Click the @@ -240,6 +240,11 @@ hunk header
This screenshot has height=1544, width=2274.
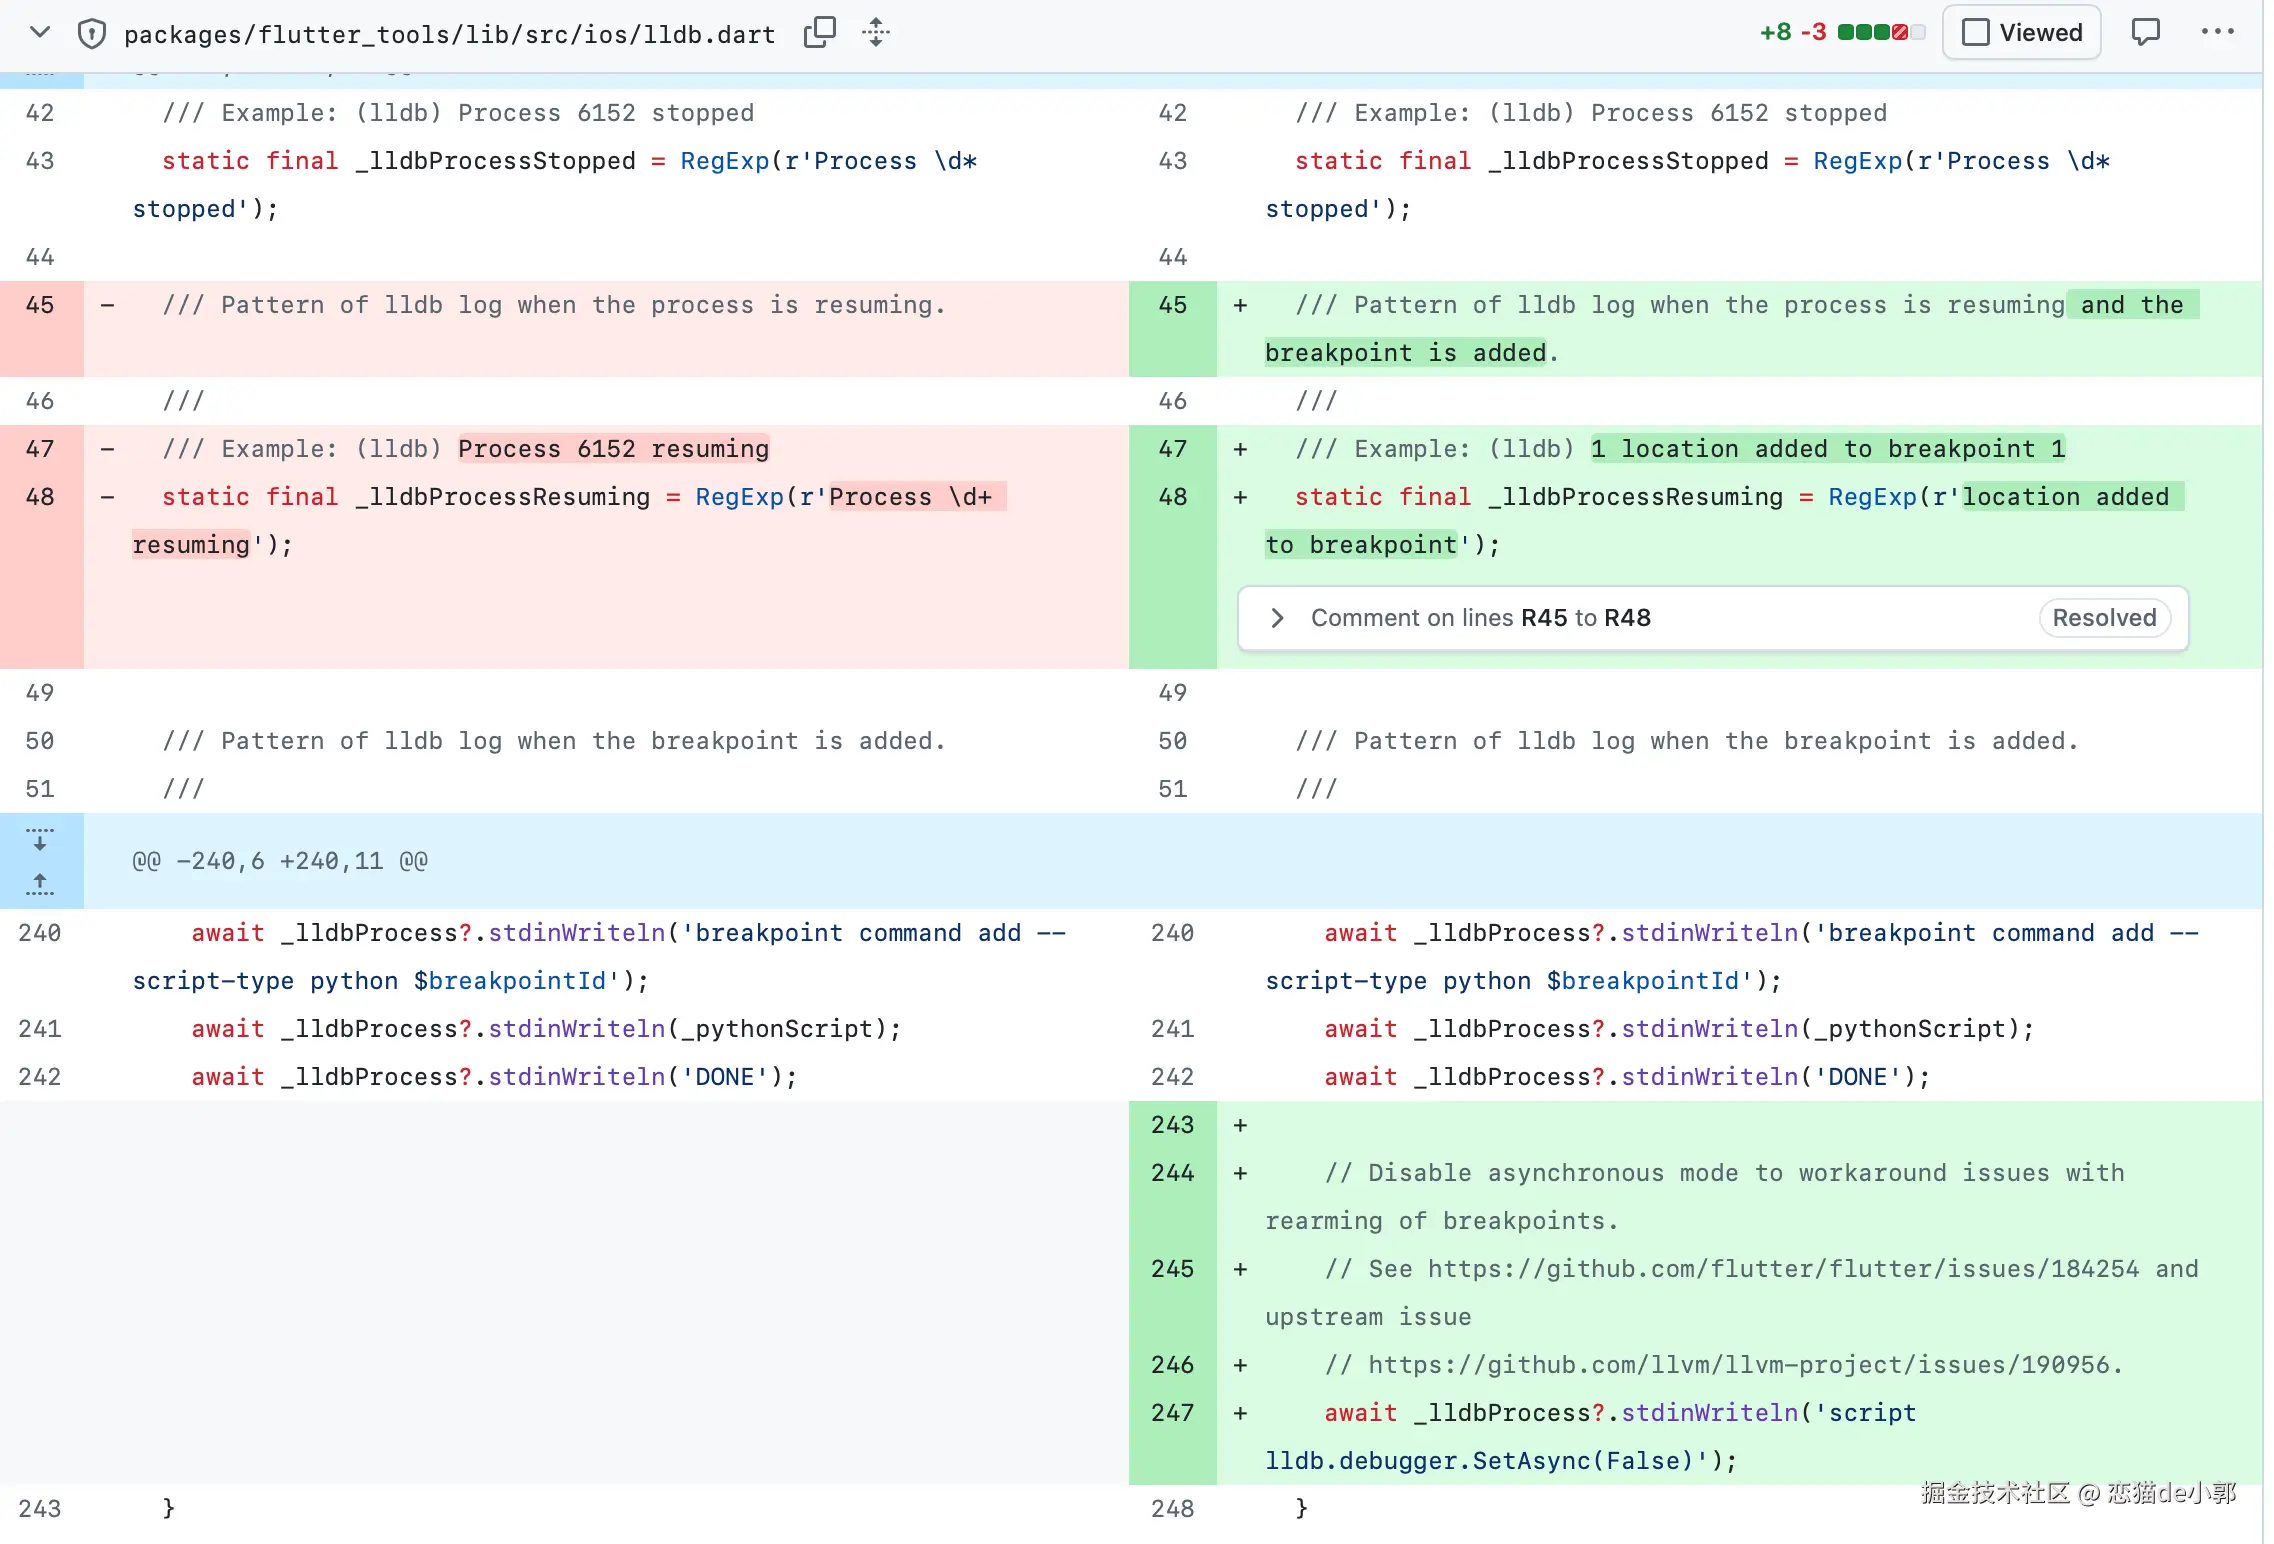(280, 861)
